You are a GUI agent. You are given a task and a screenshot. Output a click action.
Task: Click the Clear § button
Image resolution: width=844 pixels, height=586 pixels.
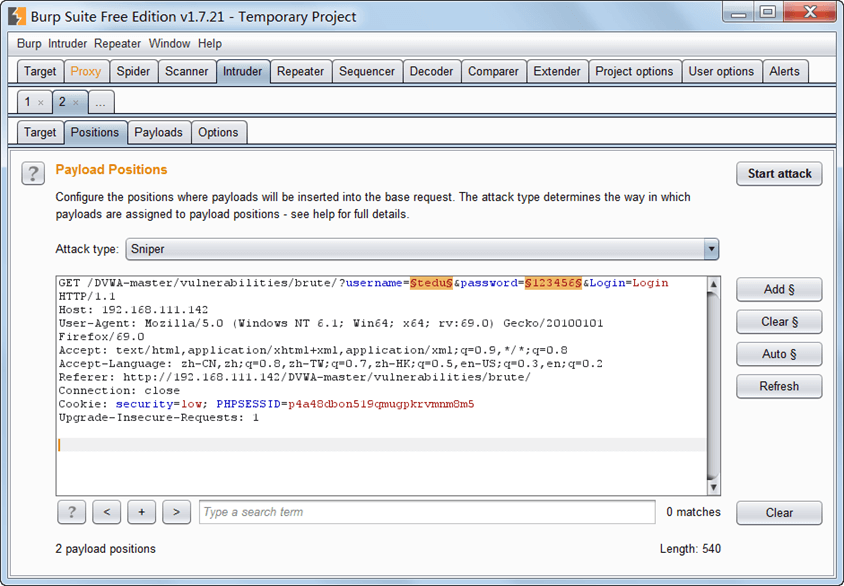pos(779,322)
